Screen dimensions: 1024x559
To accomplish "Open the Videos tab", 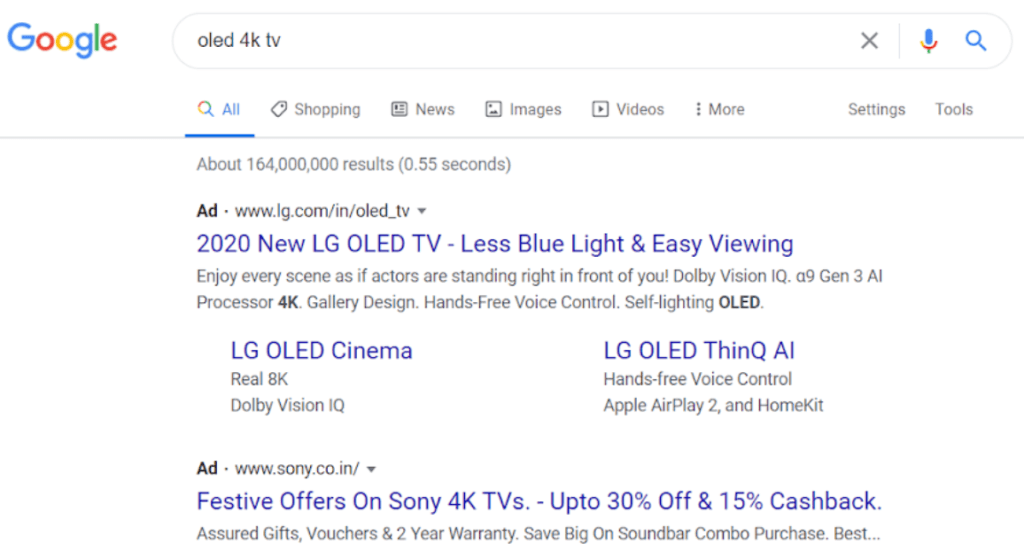I will tap(628, 109).
